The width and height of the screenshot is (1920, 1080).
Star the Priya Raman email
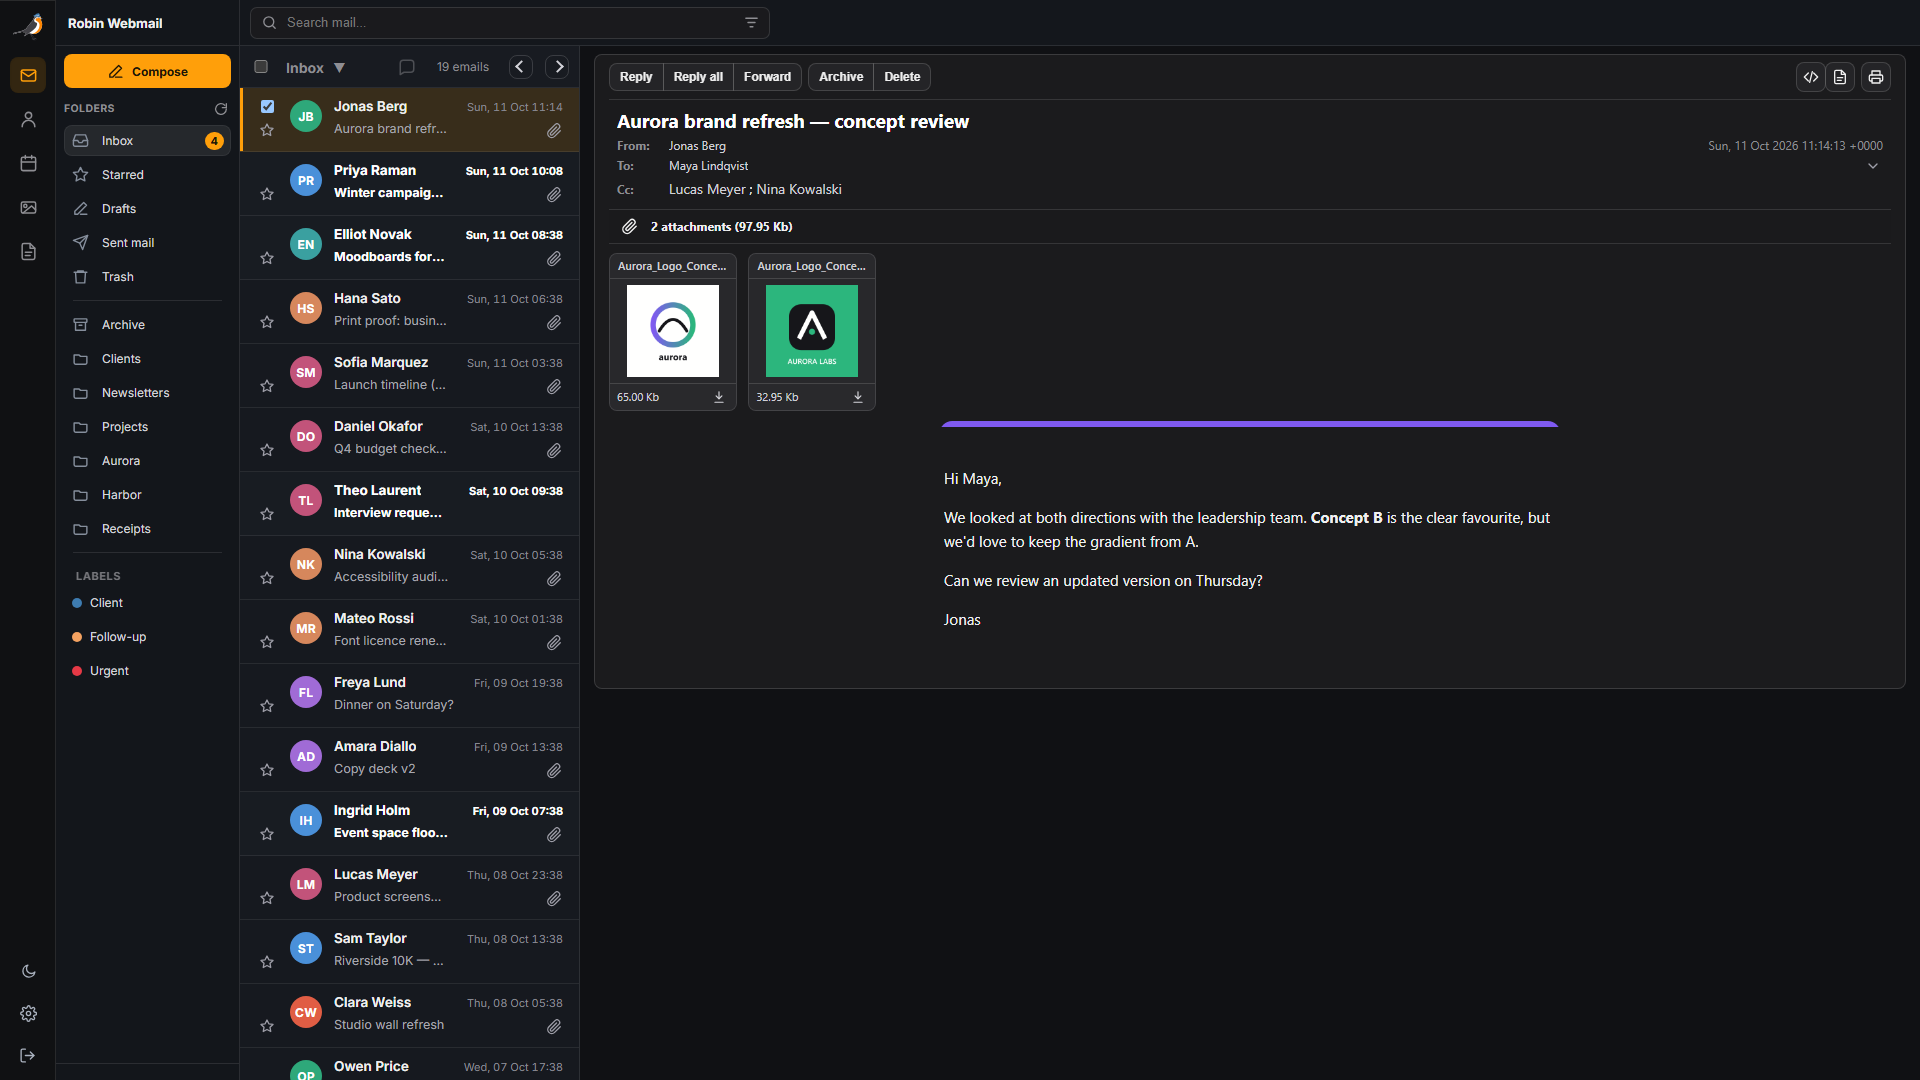[x=267, y=194]
